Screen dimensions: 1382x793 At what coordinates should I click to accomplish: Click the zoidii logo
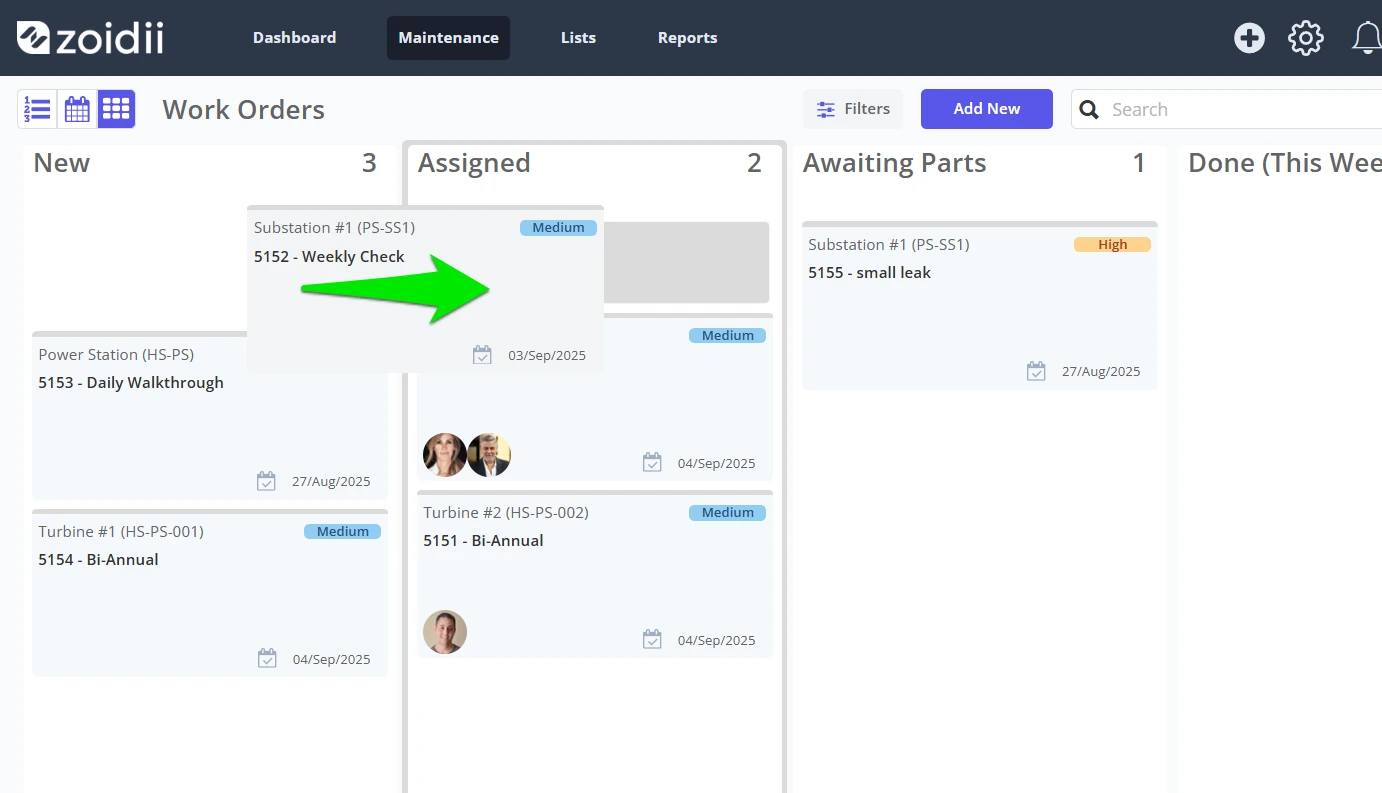pyautogui.click(x=90, y=38)
